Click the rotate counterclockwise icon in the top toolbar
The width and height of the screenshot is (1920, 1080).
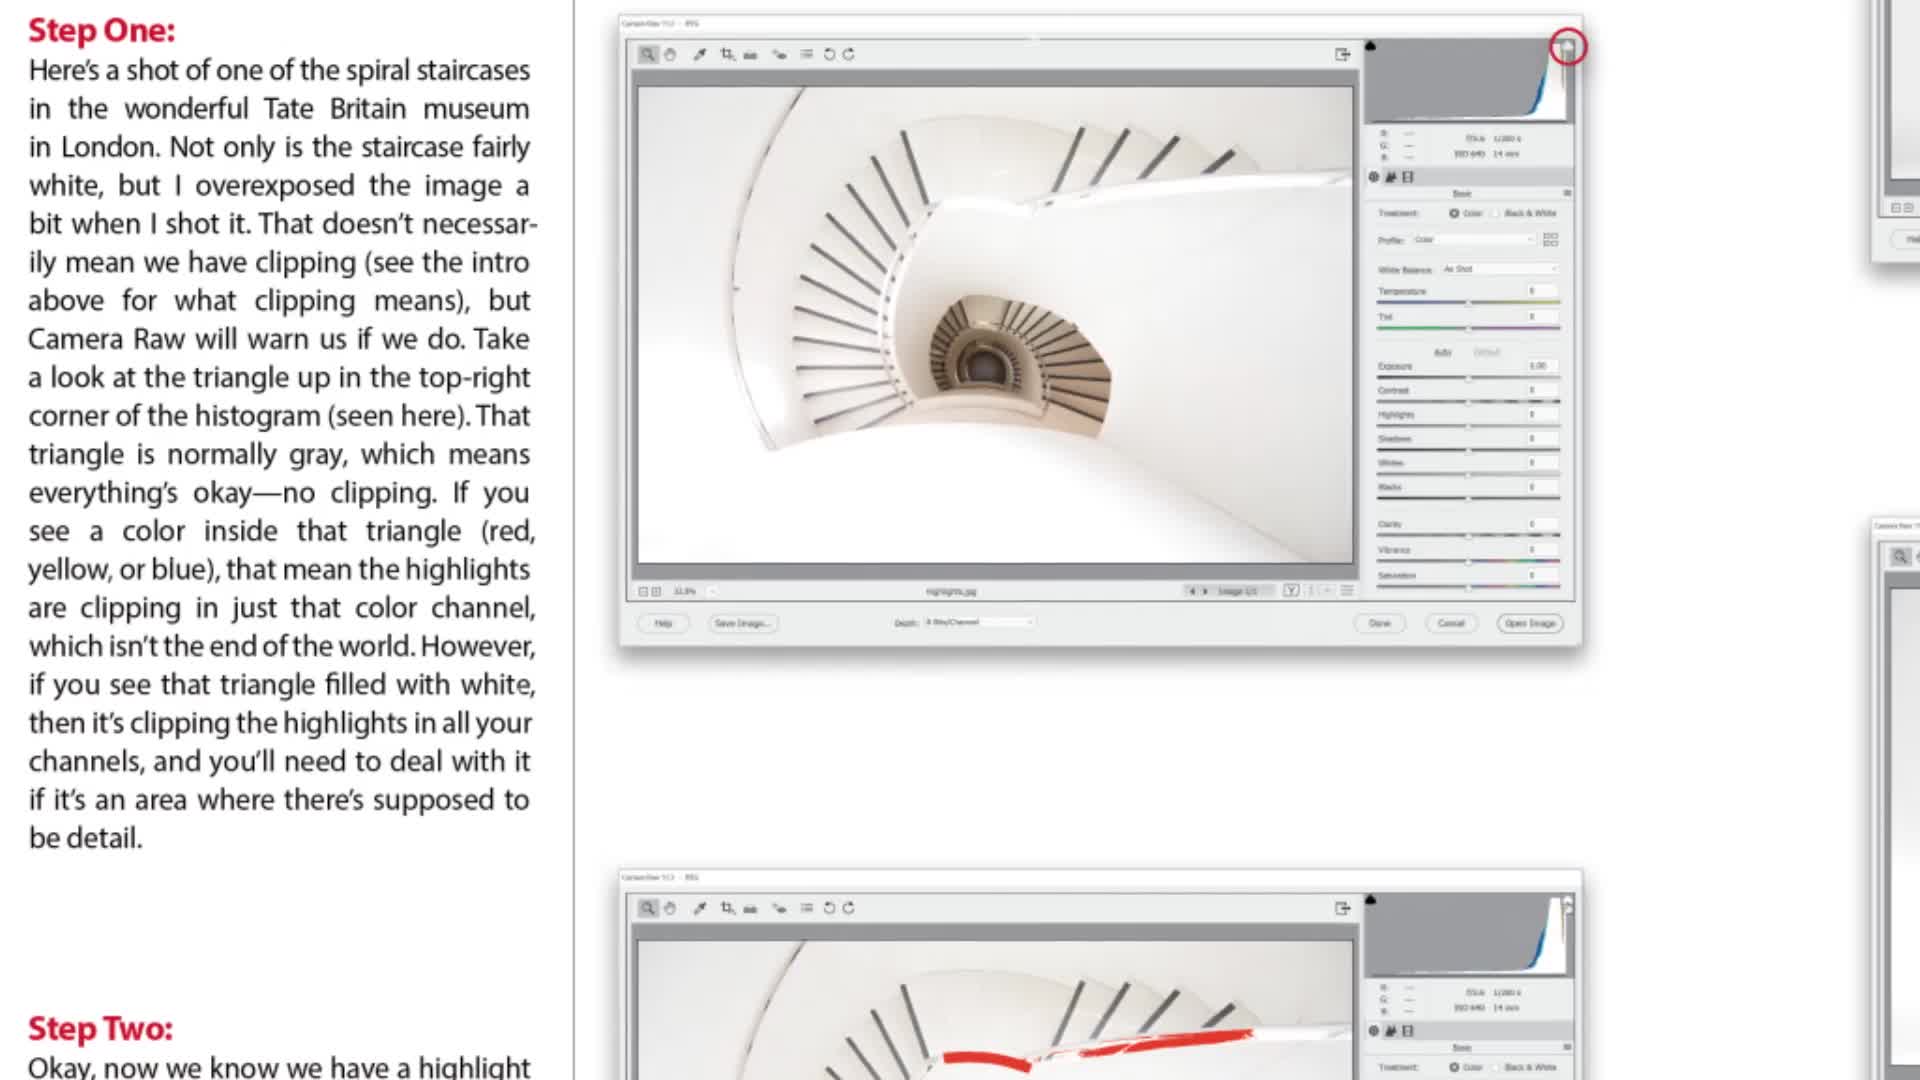(829, 55)
